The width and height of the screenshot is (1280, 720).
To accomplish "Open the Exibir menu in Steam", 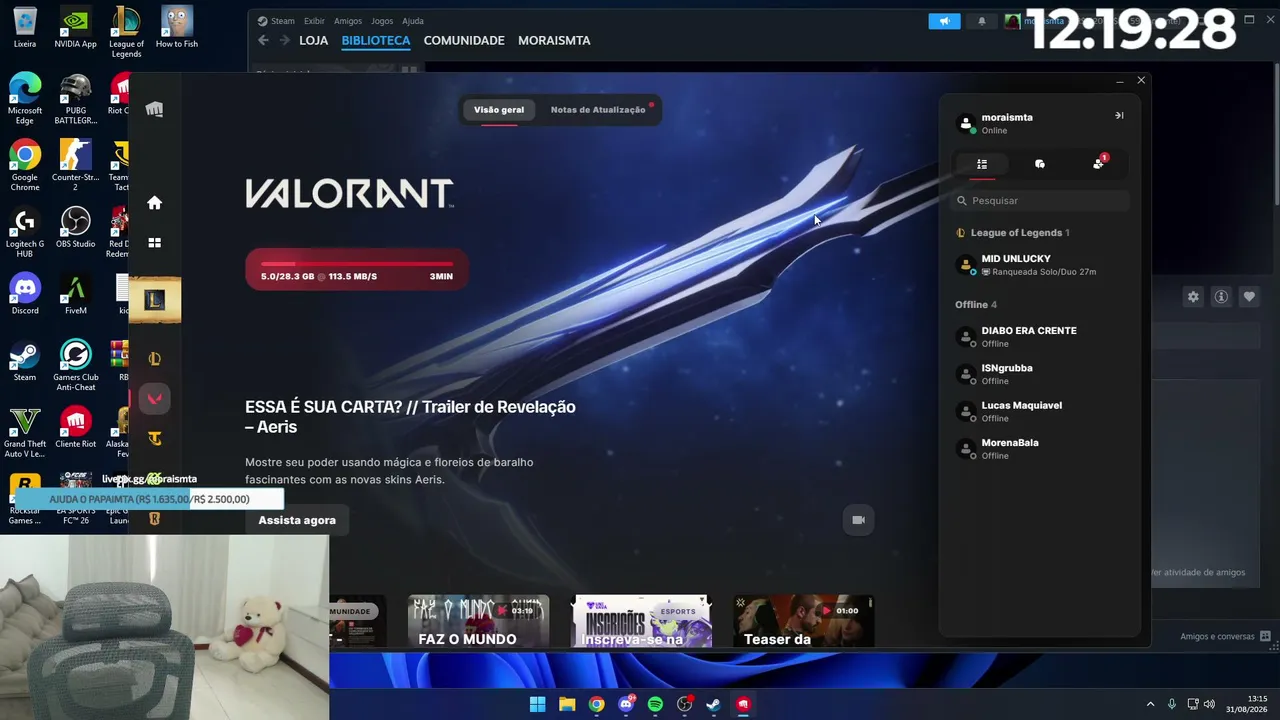I will 314,21.
